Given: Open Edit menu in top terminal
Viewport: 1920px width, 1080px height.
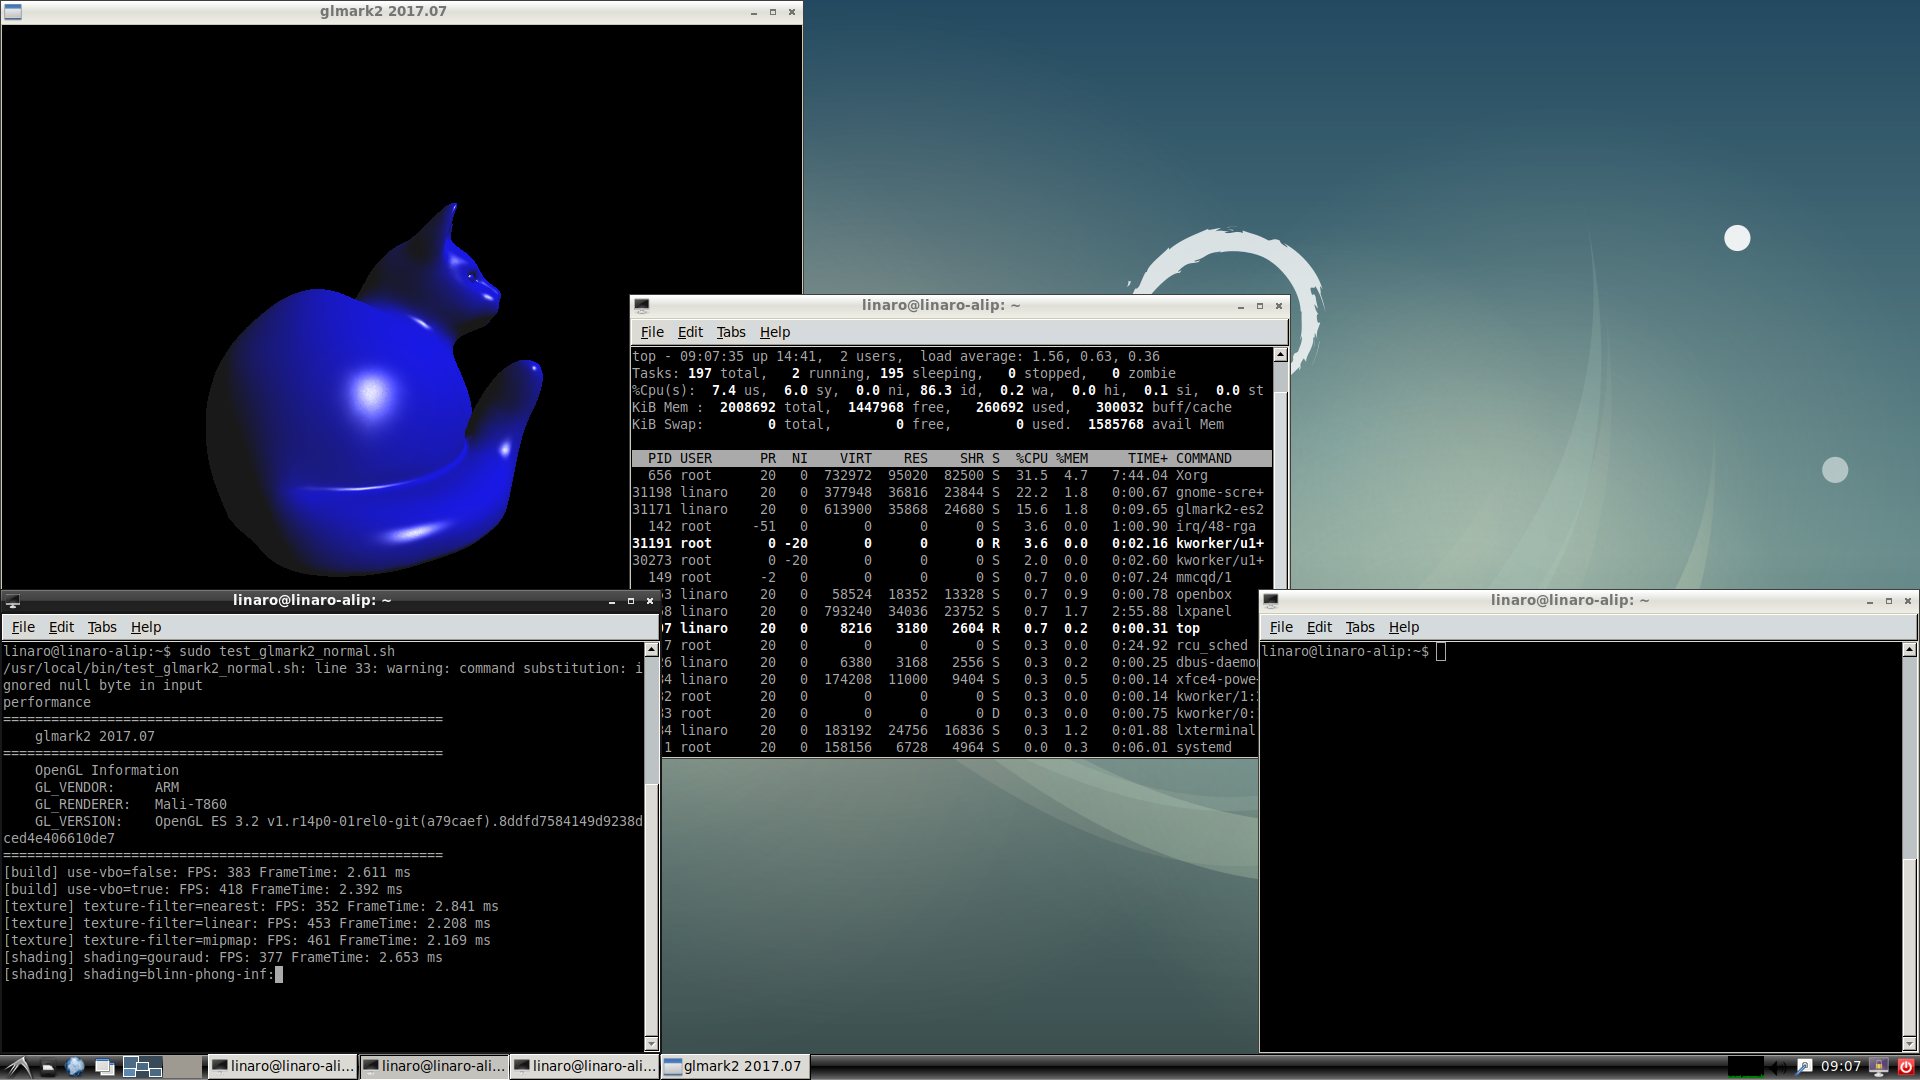Looking at the screenshot, I should (690, 332).
